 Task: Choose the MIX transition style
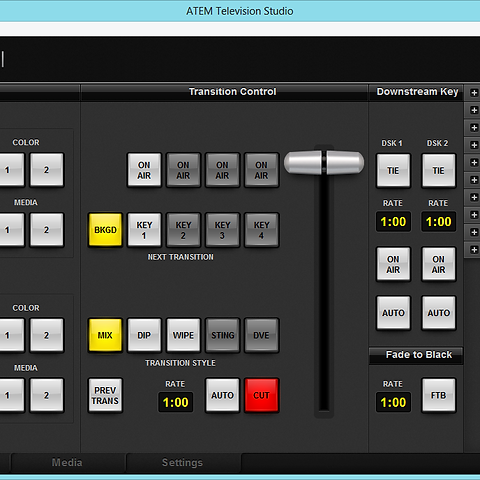tap(105, 335)
